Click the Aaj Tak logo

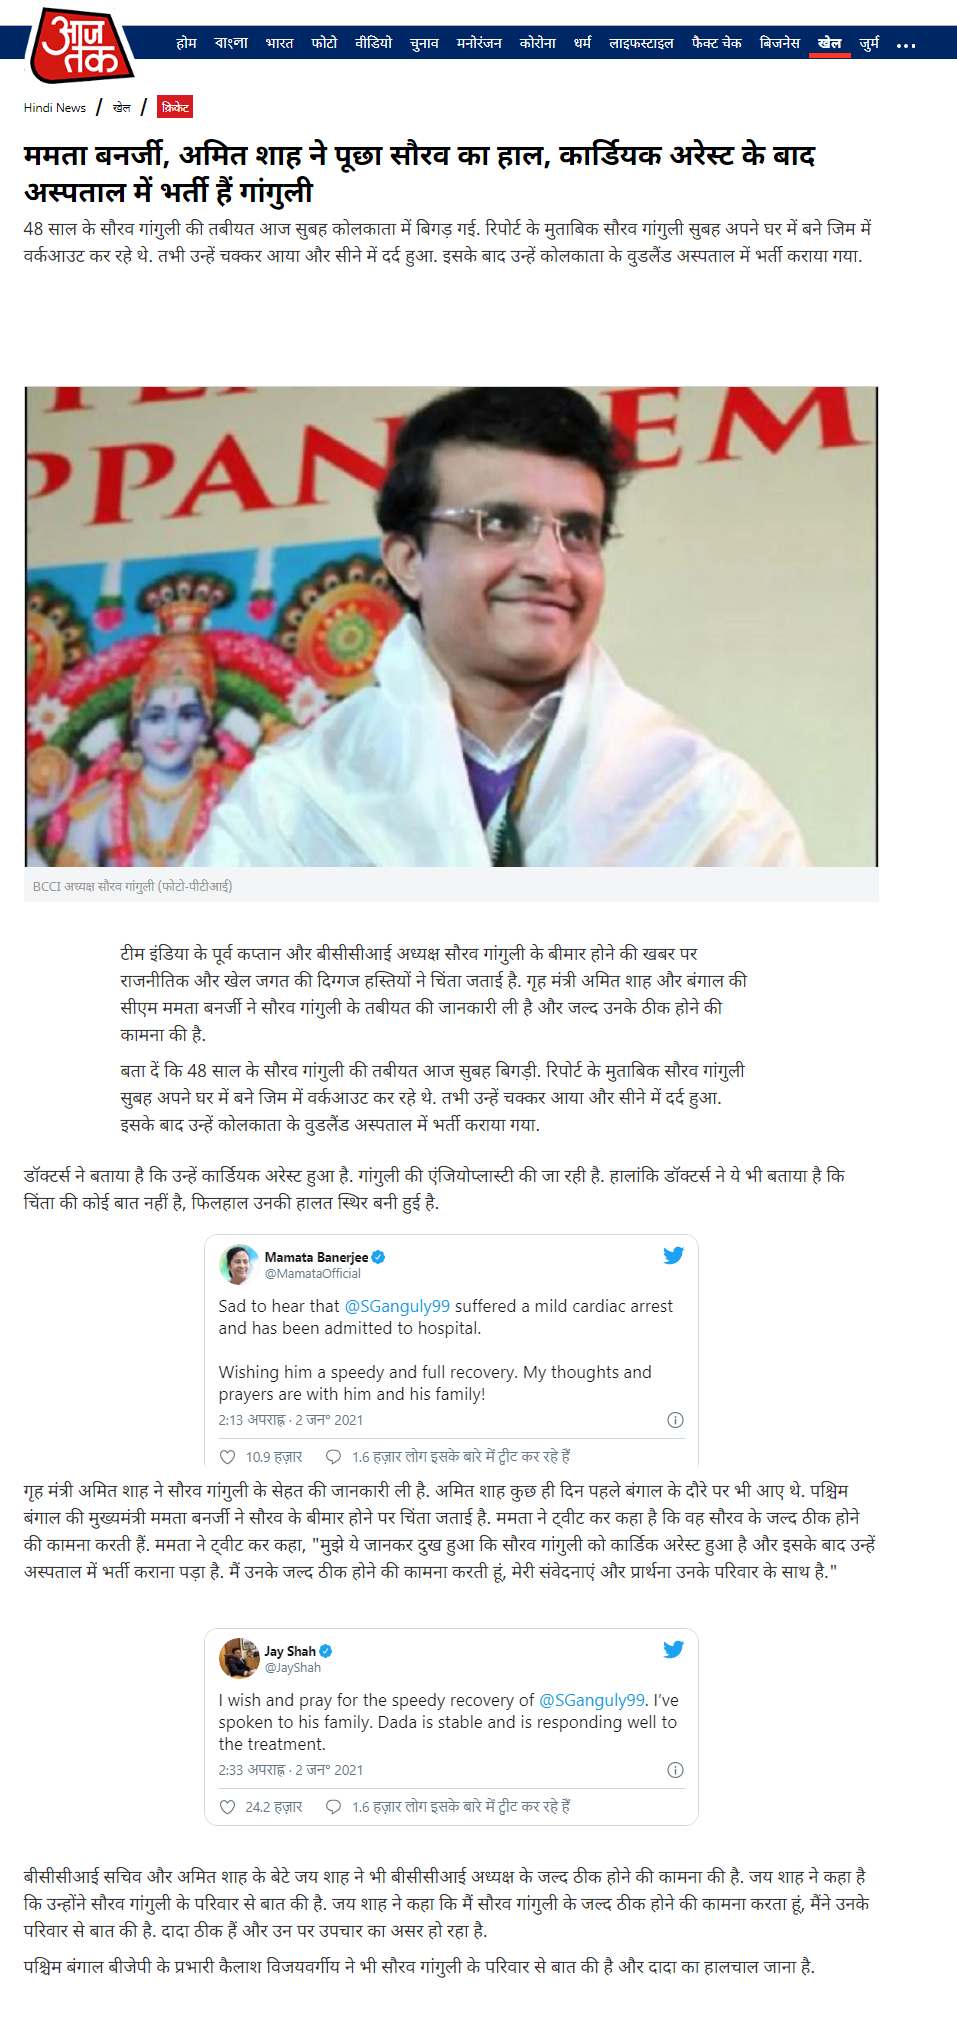[x=80, y=45]
